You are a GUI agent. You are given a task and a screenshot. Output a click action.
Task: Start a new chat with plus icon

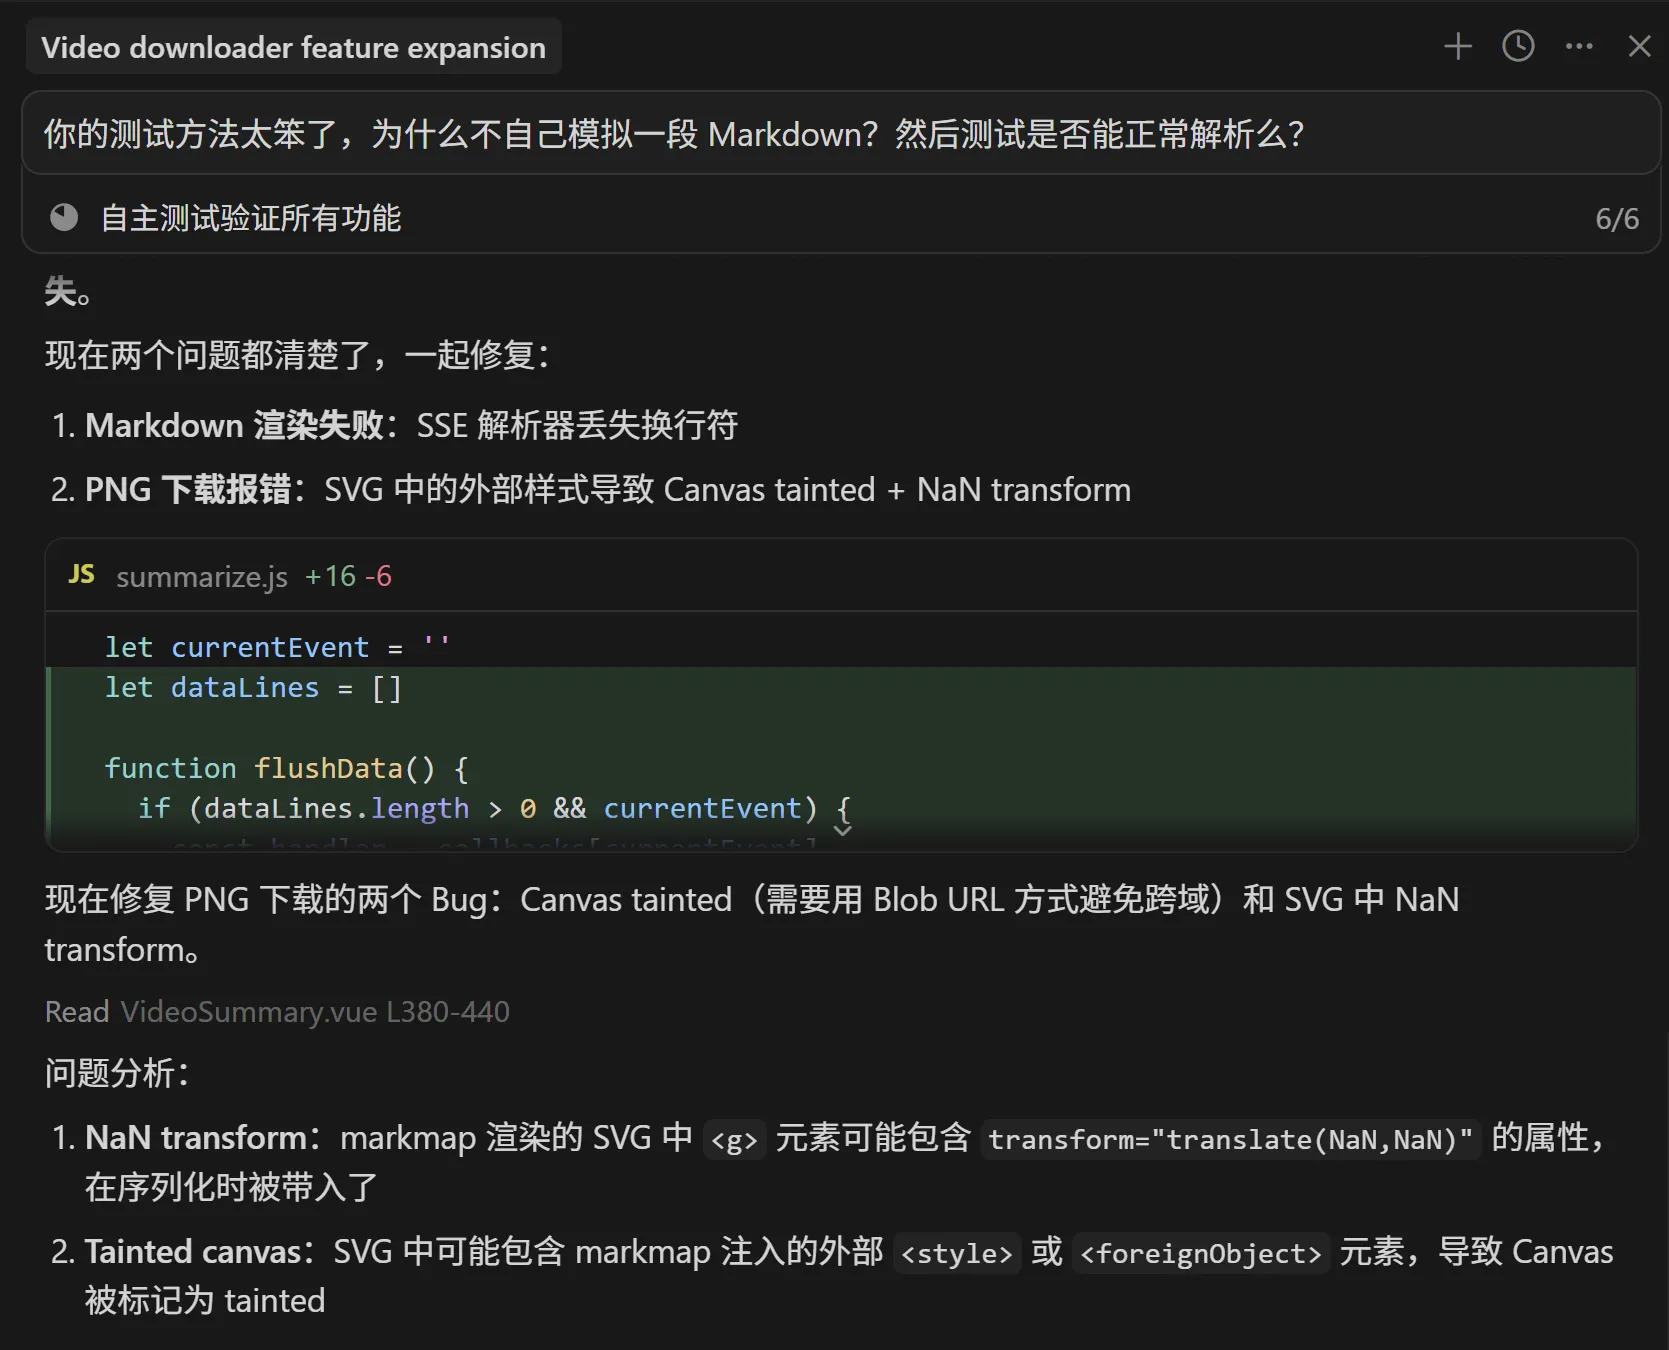tap(1457, 46)
